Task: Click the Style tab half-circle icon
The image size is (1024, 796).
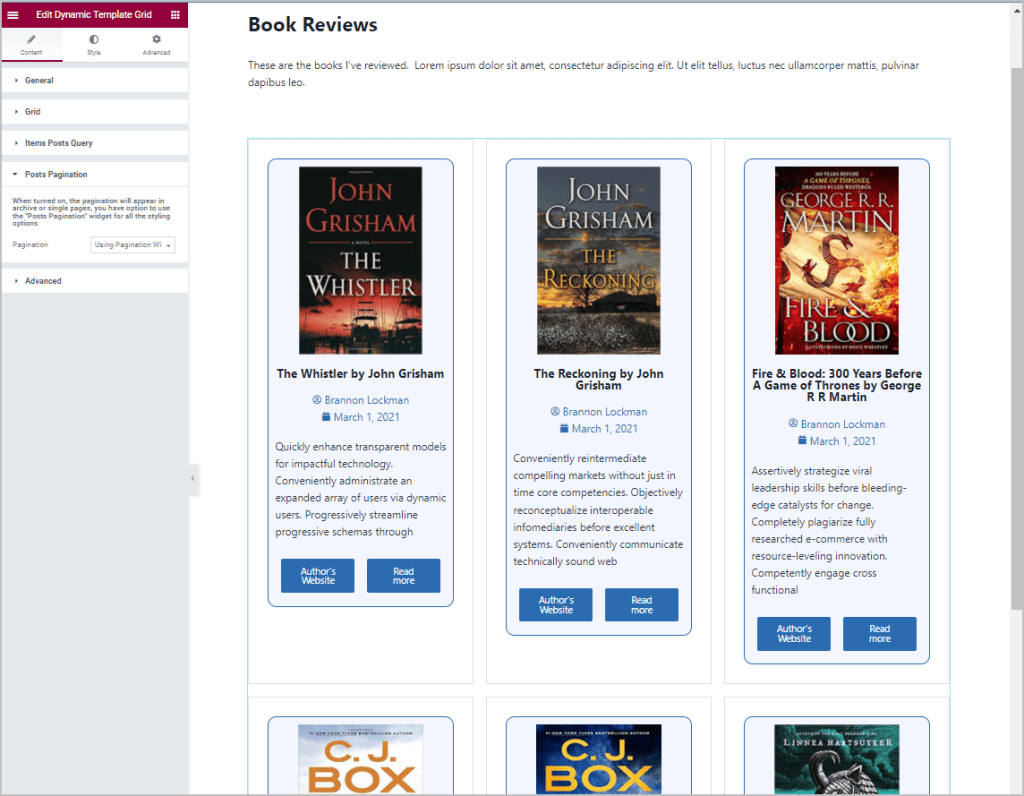Action: pyautogui.click(x=94, y=39)
